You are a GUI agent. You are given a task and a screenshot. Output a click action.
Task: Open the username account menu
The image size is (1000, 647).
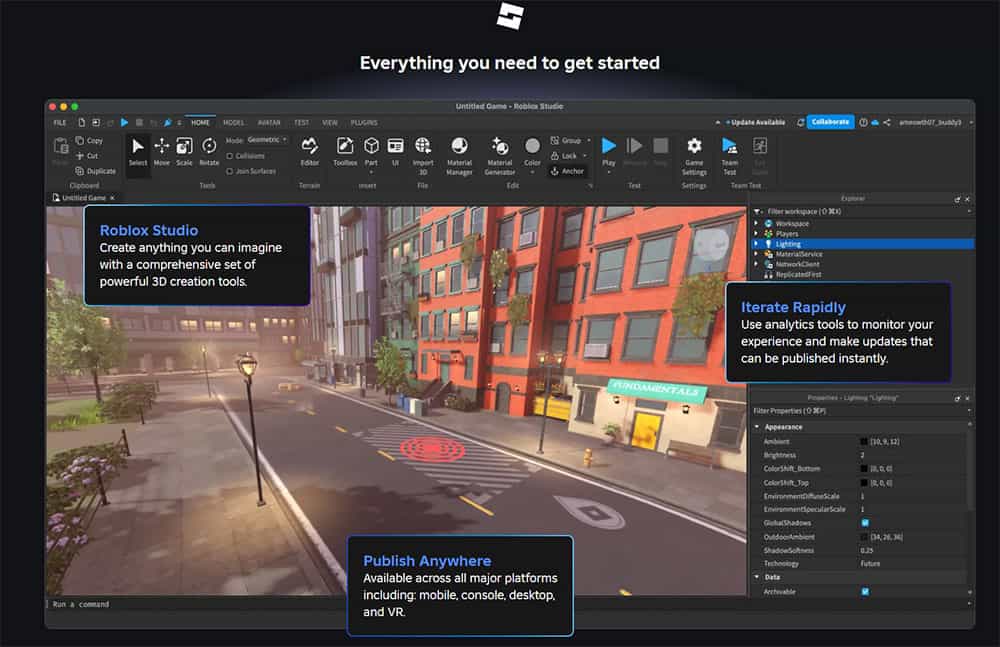[x=934, y=123]
